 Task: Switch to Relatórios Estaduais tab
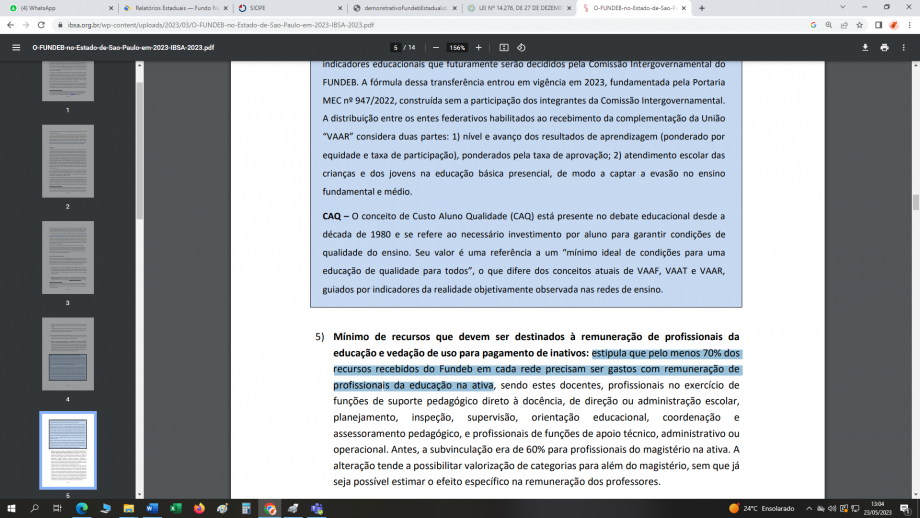point(176,8)
